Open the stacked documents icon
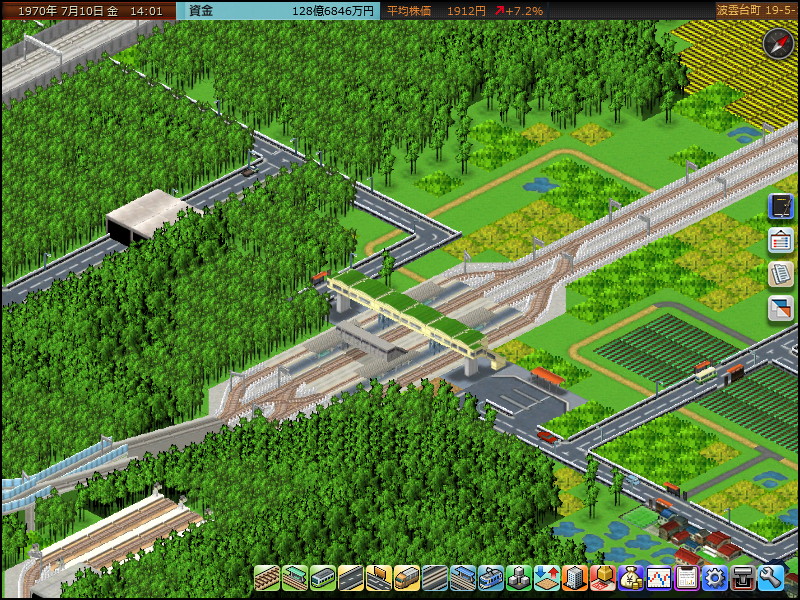Screen dimensions: 800x600 tap(781, 274)
